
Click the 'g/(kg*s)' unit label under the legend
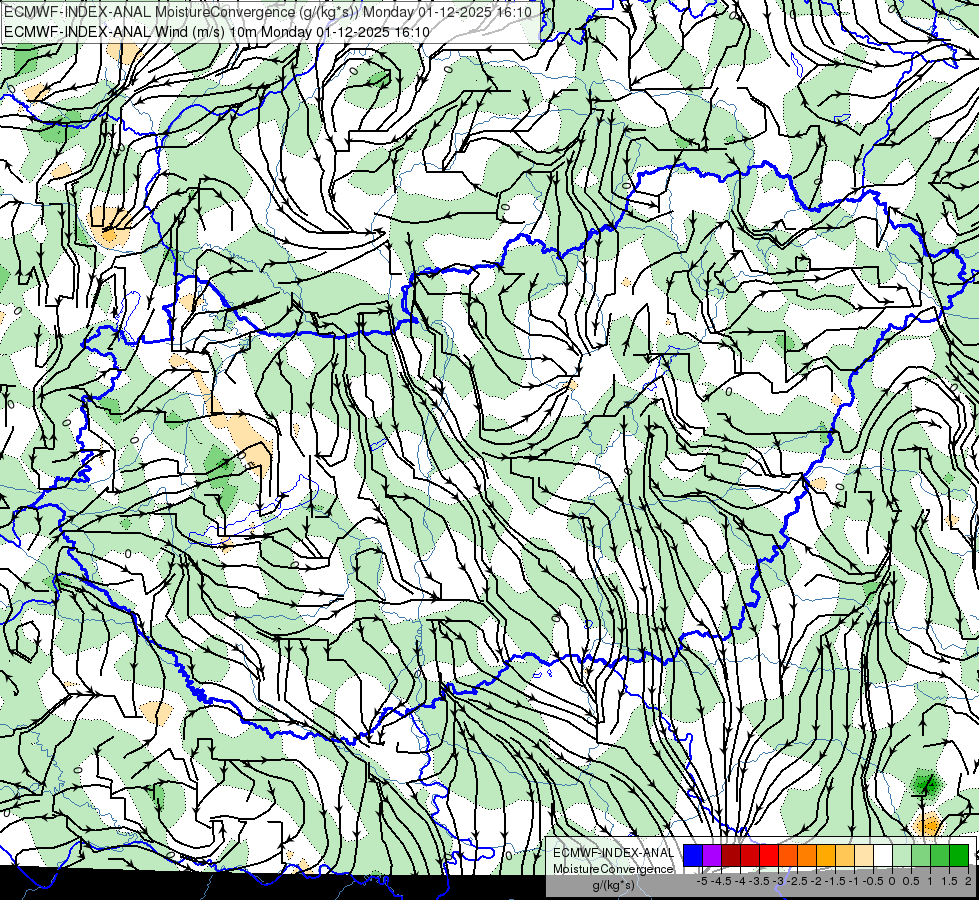613,885
